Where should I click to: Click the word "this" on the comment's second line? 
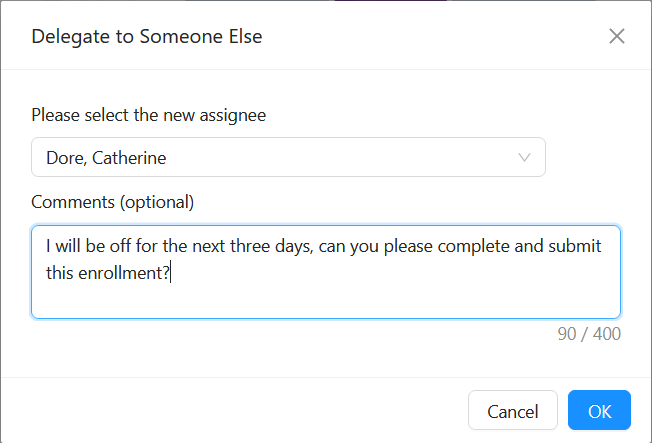[x=61, y=272]
